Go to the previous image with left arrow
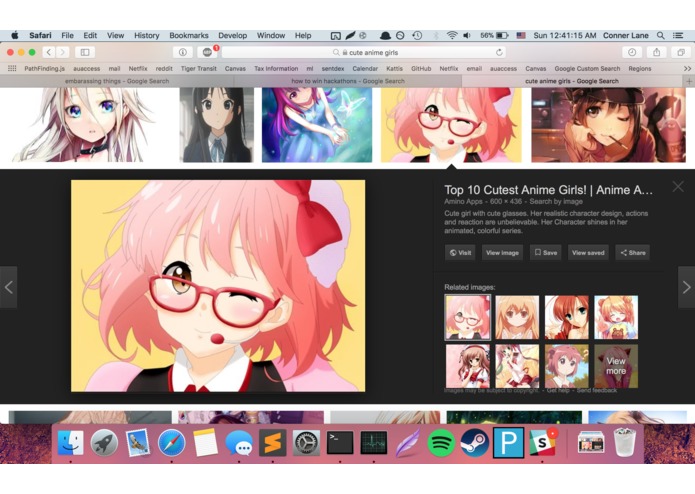The width and height of the screenshot is (695, 494). [x=8, y=287]
